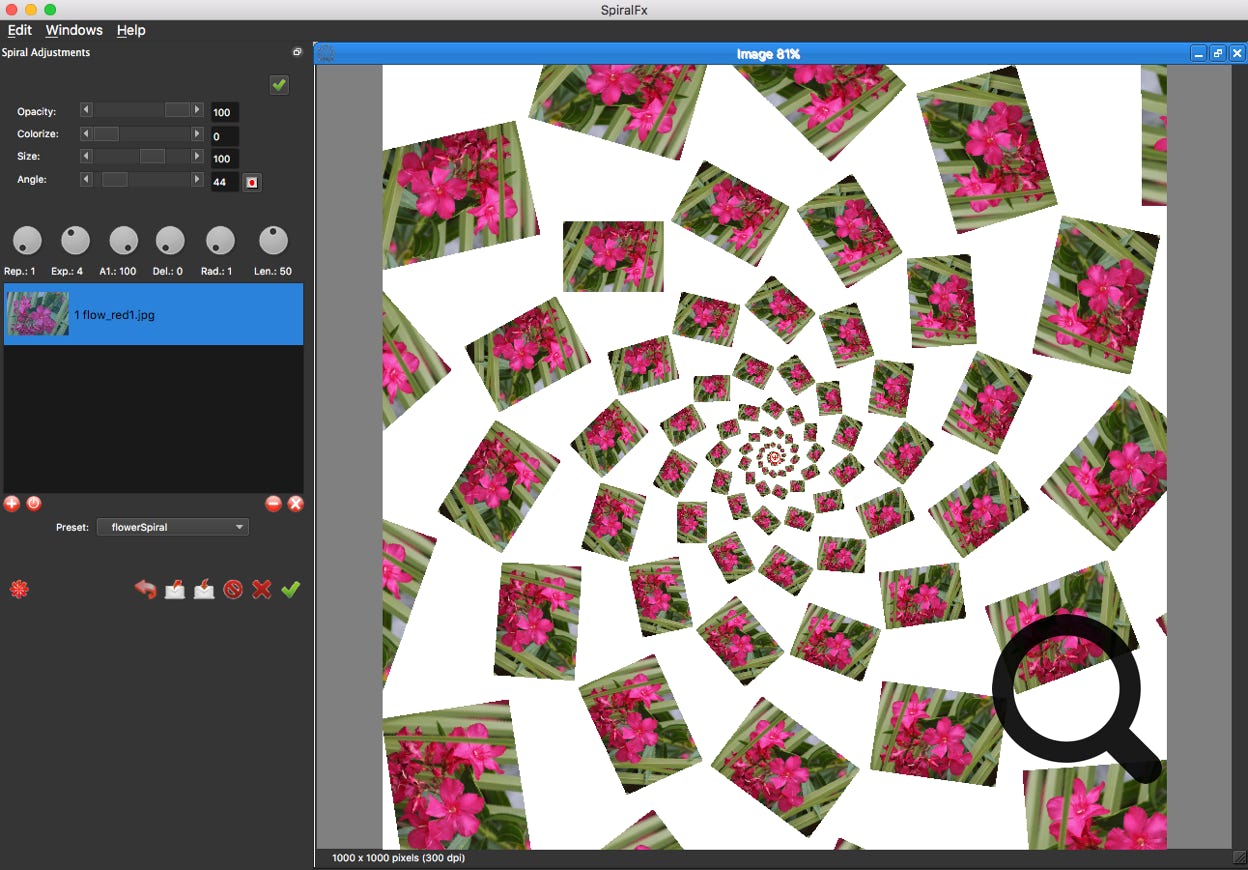Image resolution: width=1248 pixels, height=870 pixels.
Task: Select the flow_red1.jpg thumbnail
Action: (38, 314)
